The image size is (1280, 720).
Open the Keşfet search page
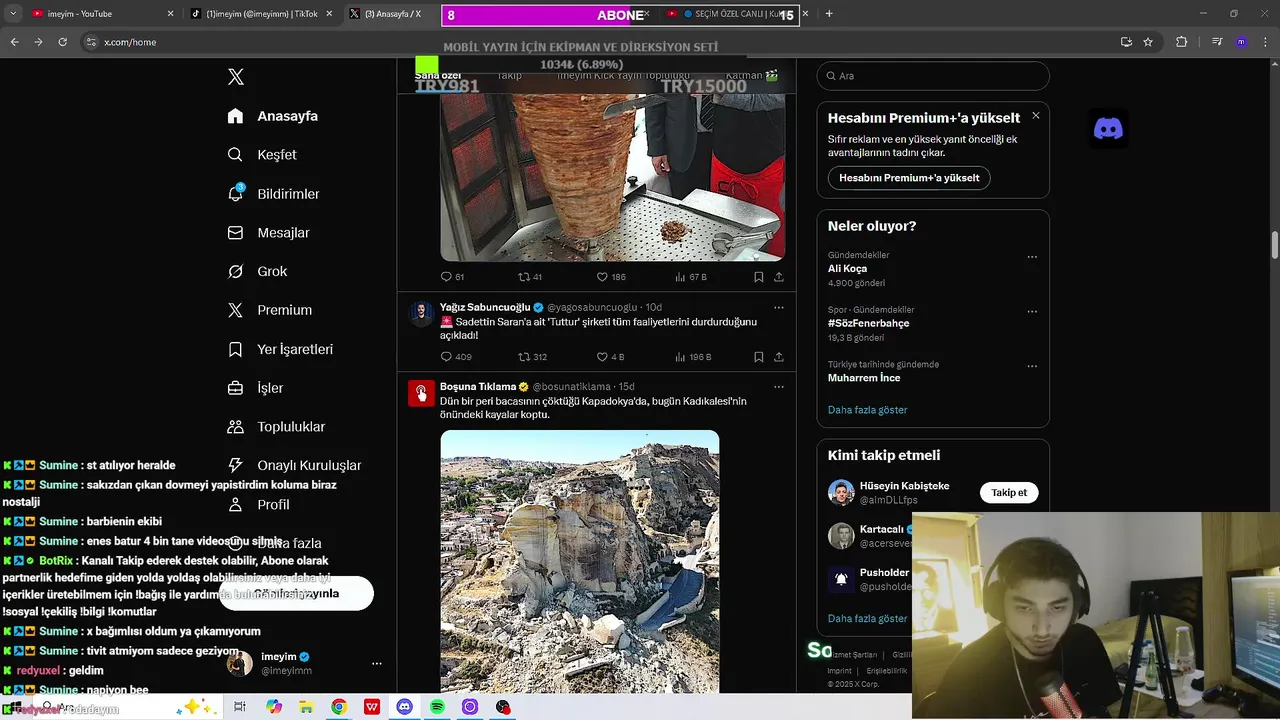(x=263, y=155)
